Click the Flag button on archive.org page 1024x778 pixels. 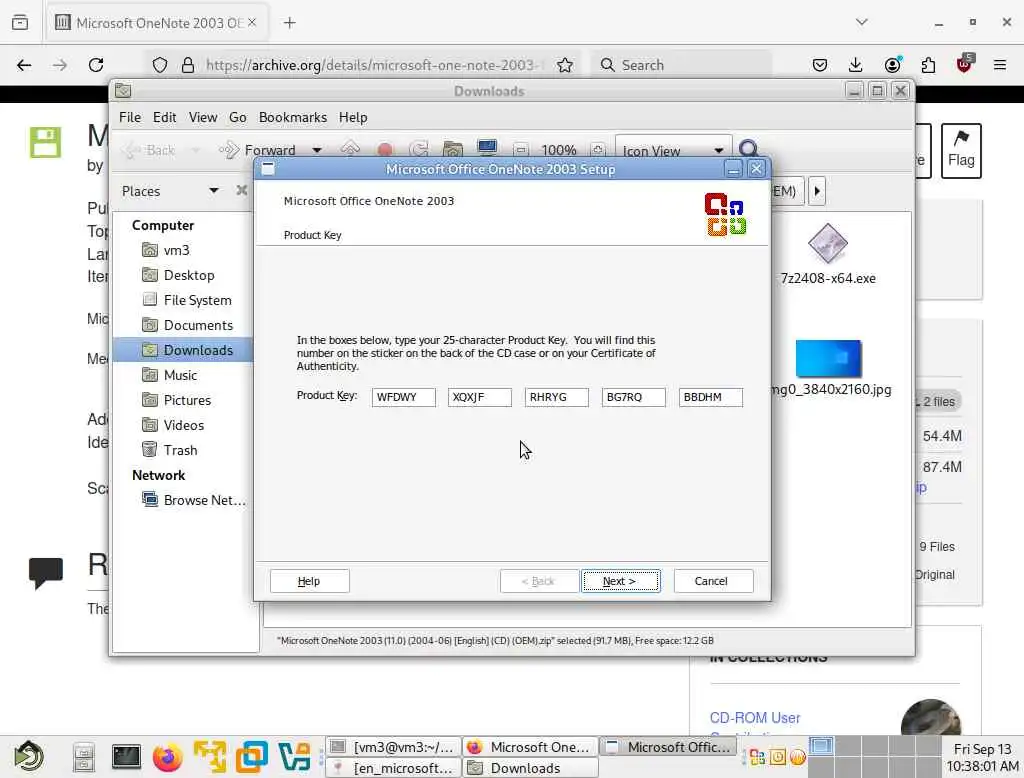[x=961, y=151]
